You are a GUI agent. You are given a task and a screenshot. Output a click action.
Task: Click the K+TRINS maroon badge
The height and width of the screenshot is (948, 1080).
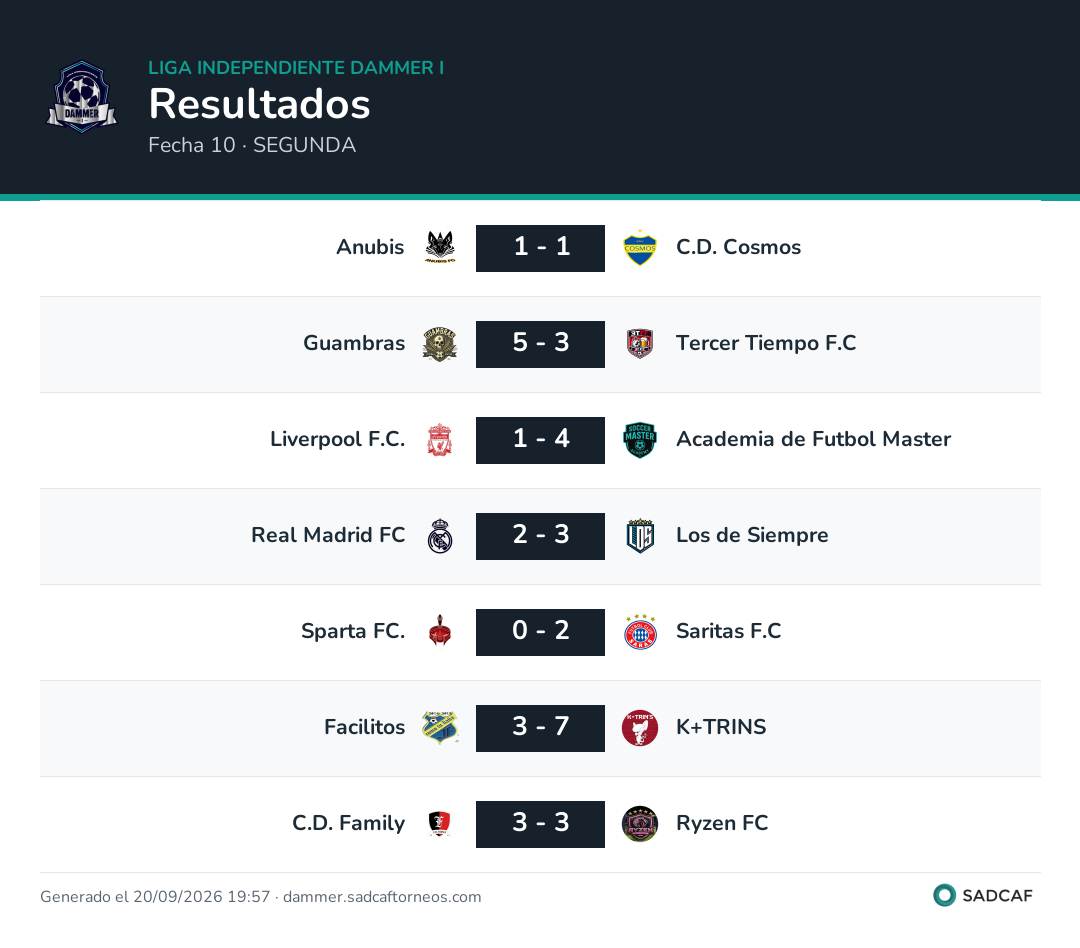640,728
